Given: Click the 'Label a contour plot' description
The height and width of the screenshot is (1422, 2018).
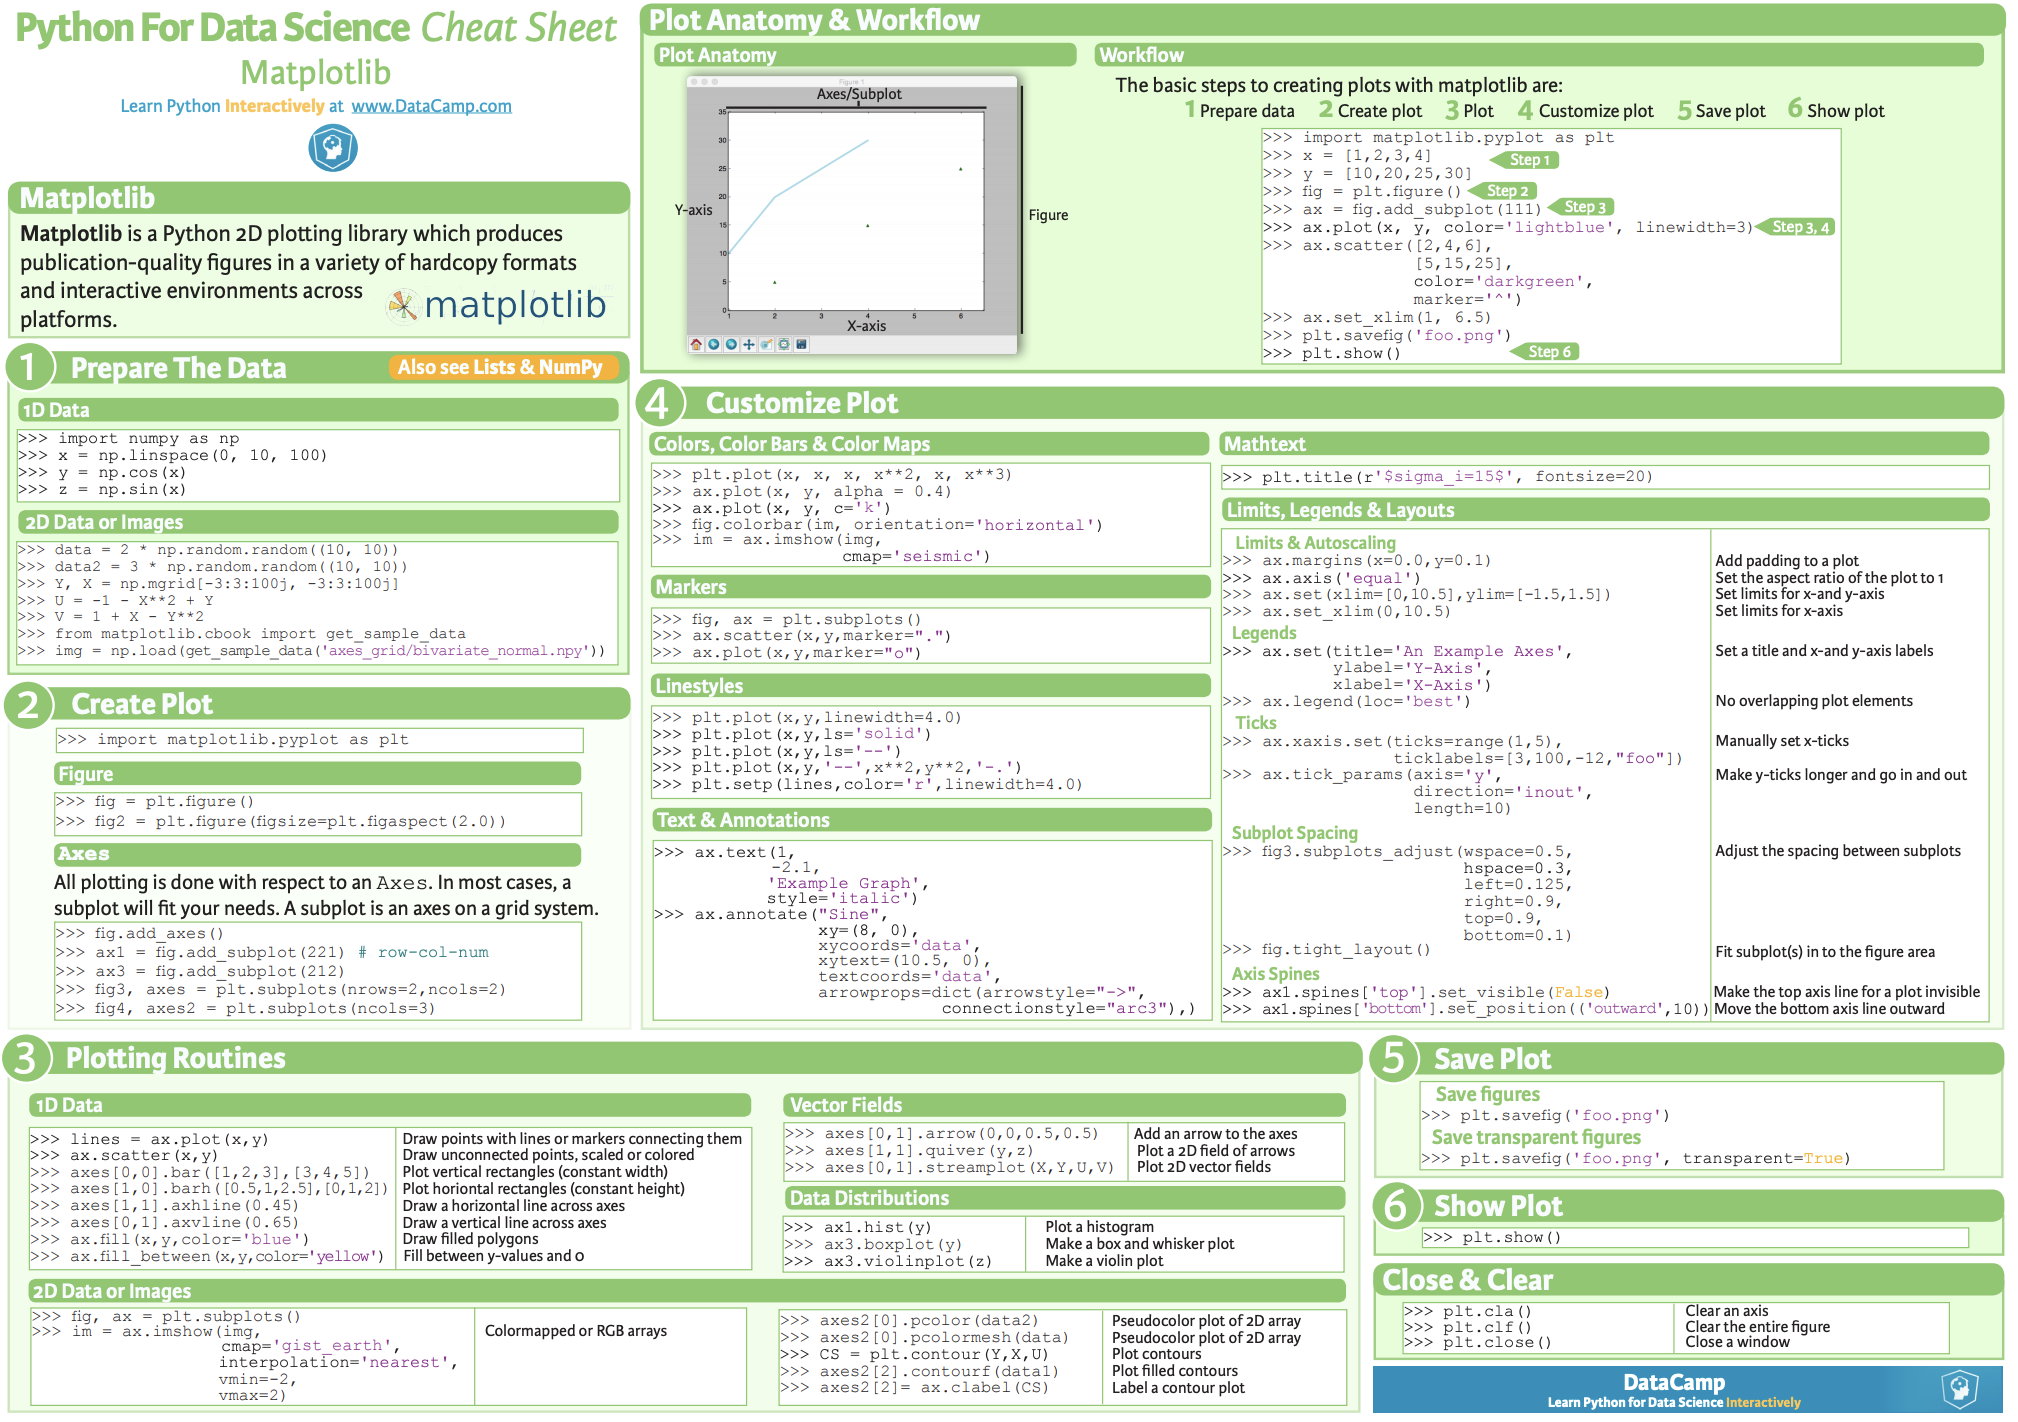Looking at the screenshot, I should click(1178, 1388).
